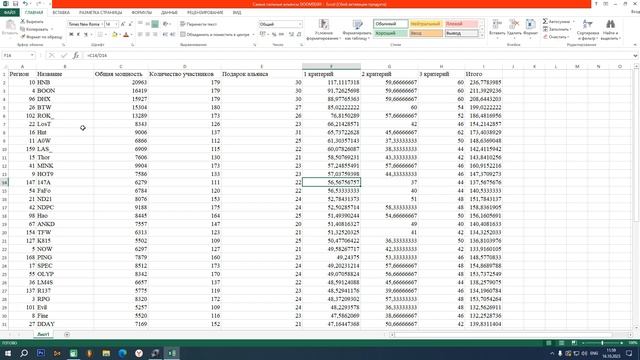Open the Заполнить fill menu
This screenshot has width=640, height=360.
pyautogui.click(x=557, y=29)
